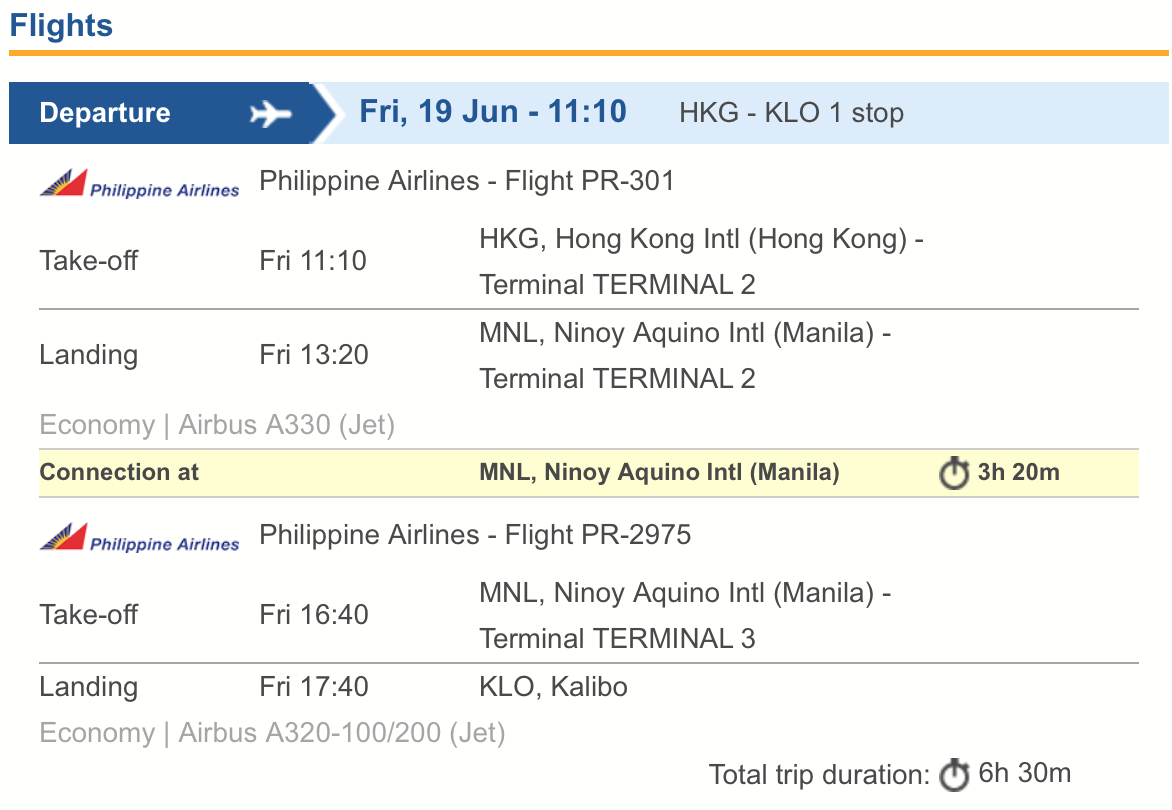Select the Departure tab label

point(105,113)
